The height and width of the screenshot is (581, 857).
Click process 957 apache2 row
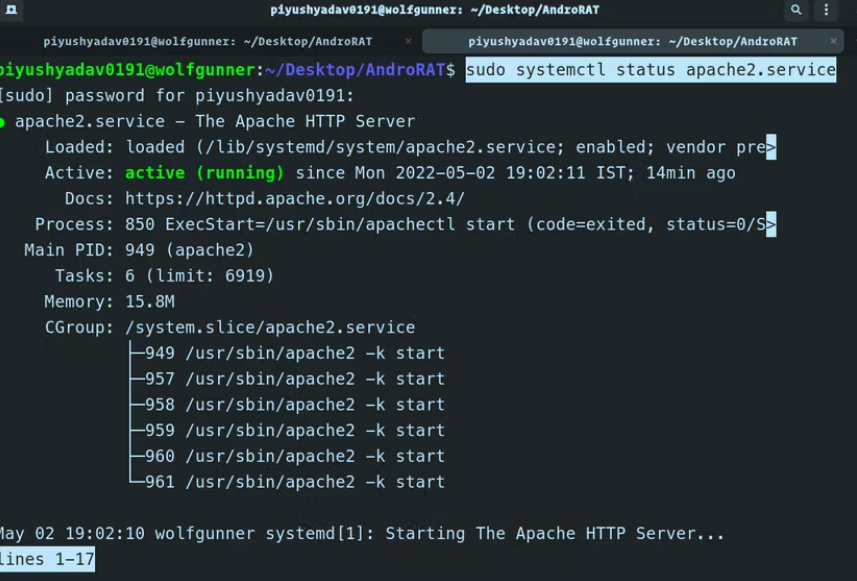pyautogui.click(x=295, y=379)
